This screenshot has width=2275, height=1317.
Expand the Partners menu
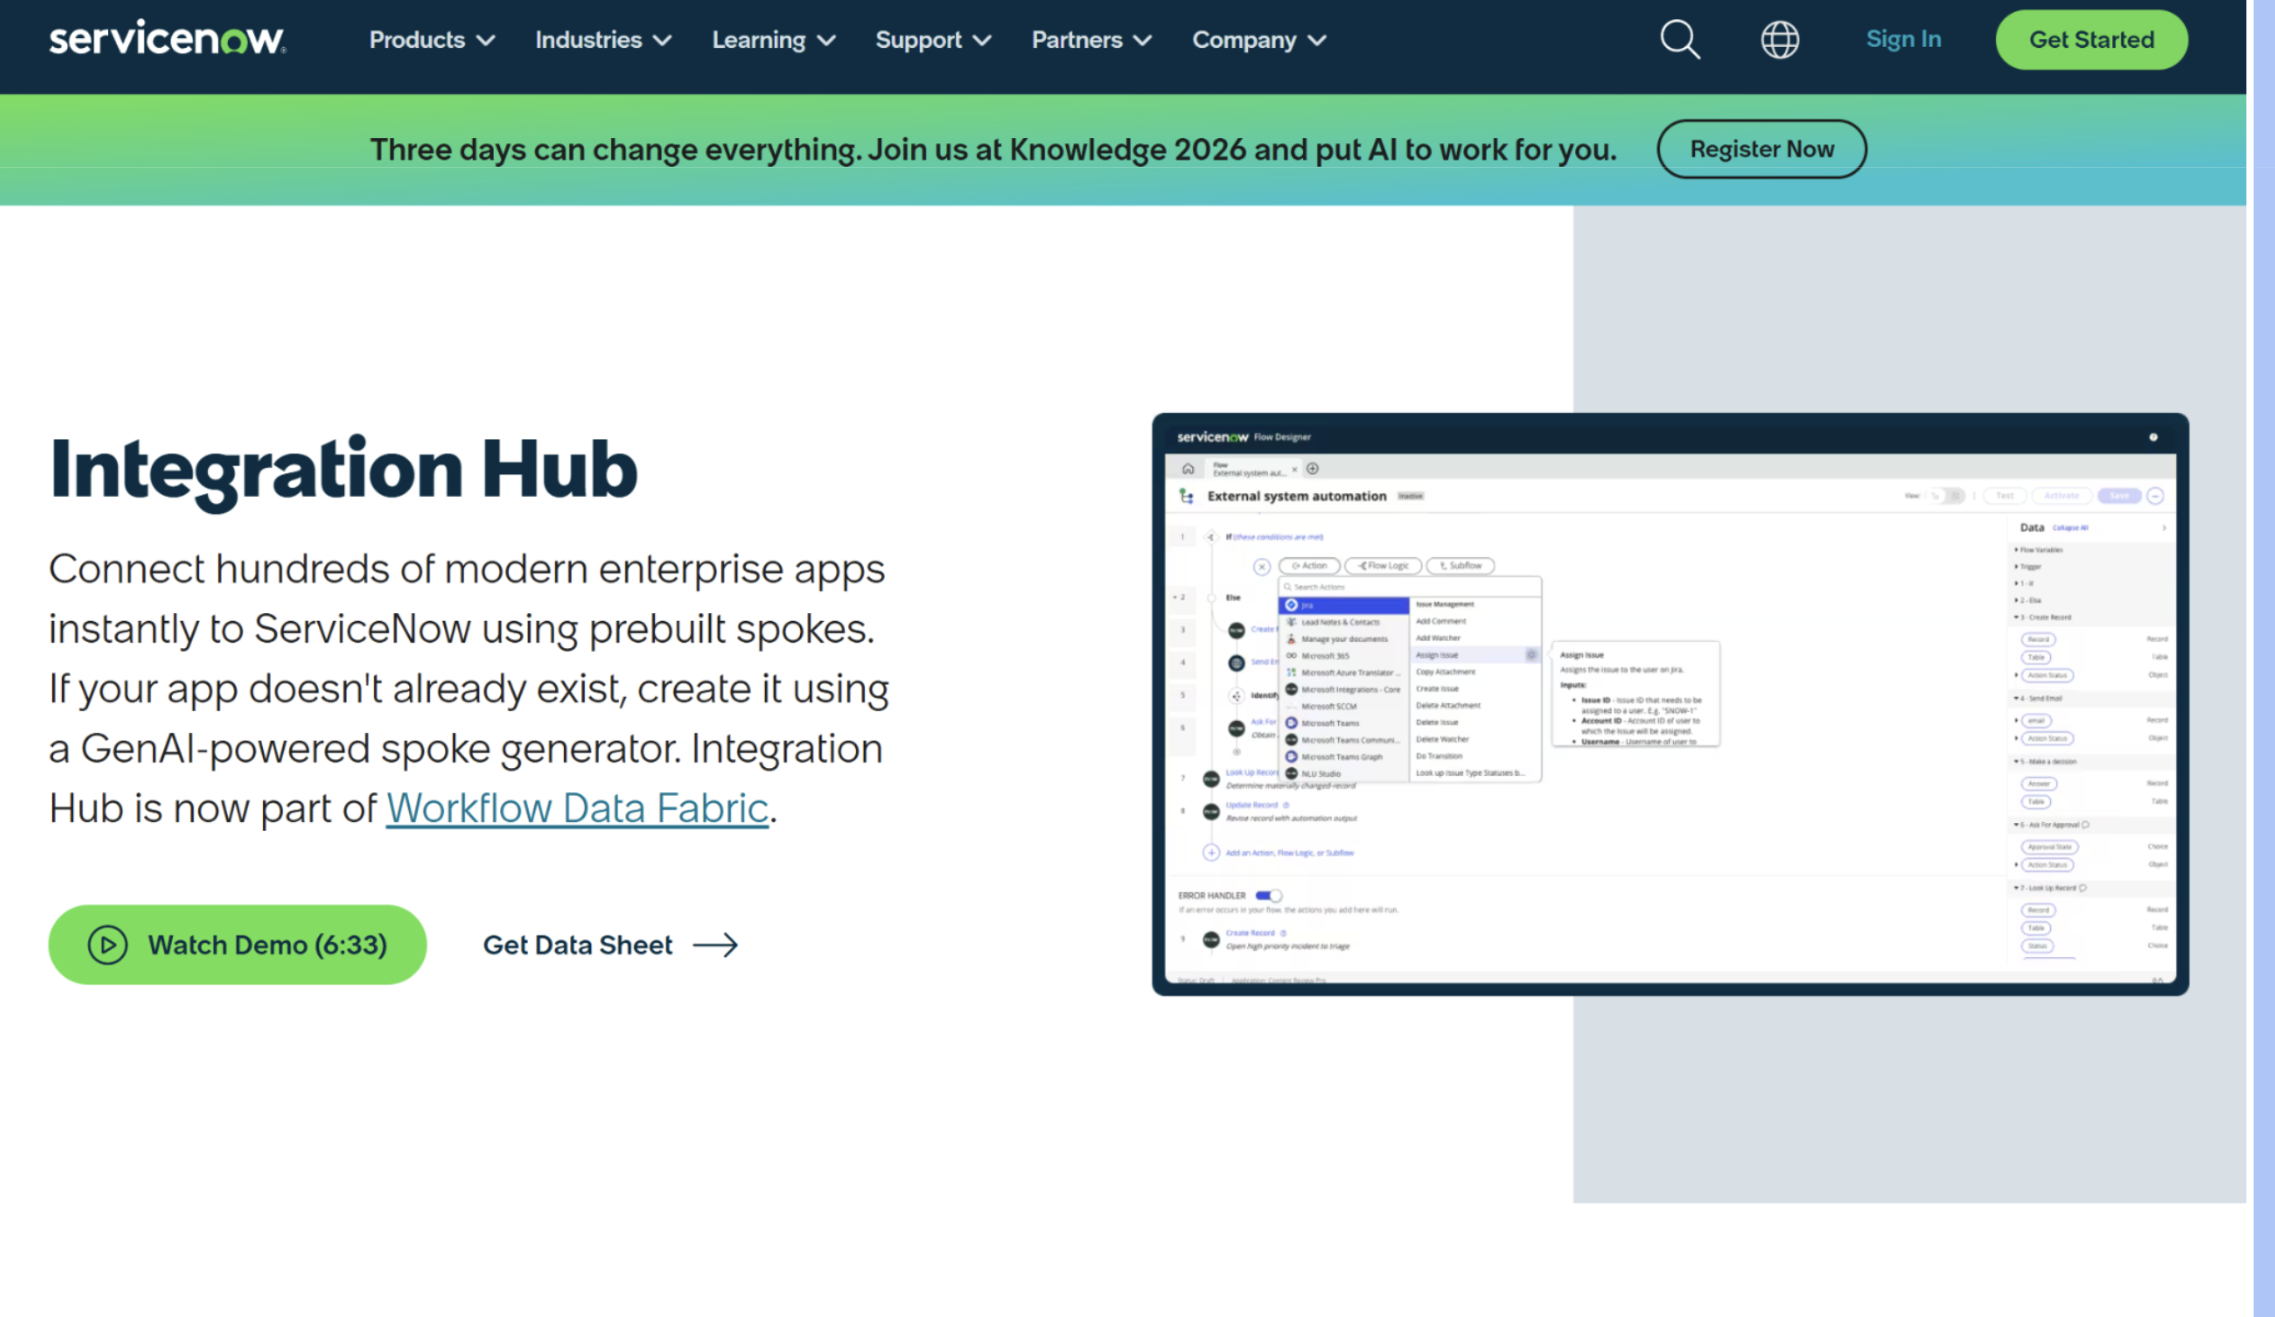click(1092, 40)
